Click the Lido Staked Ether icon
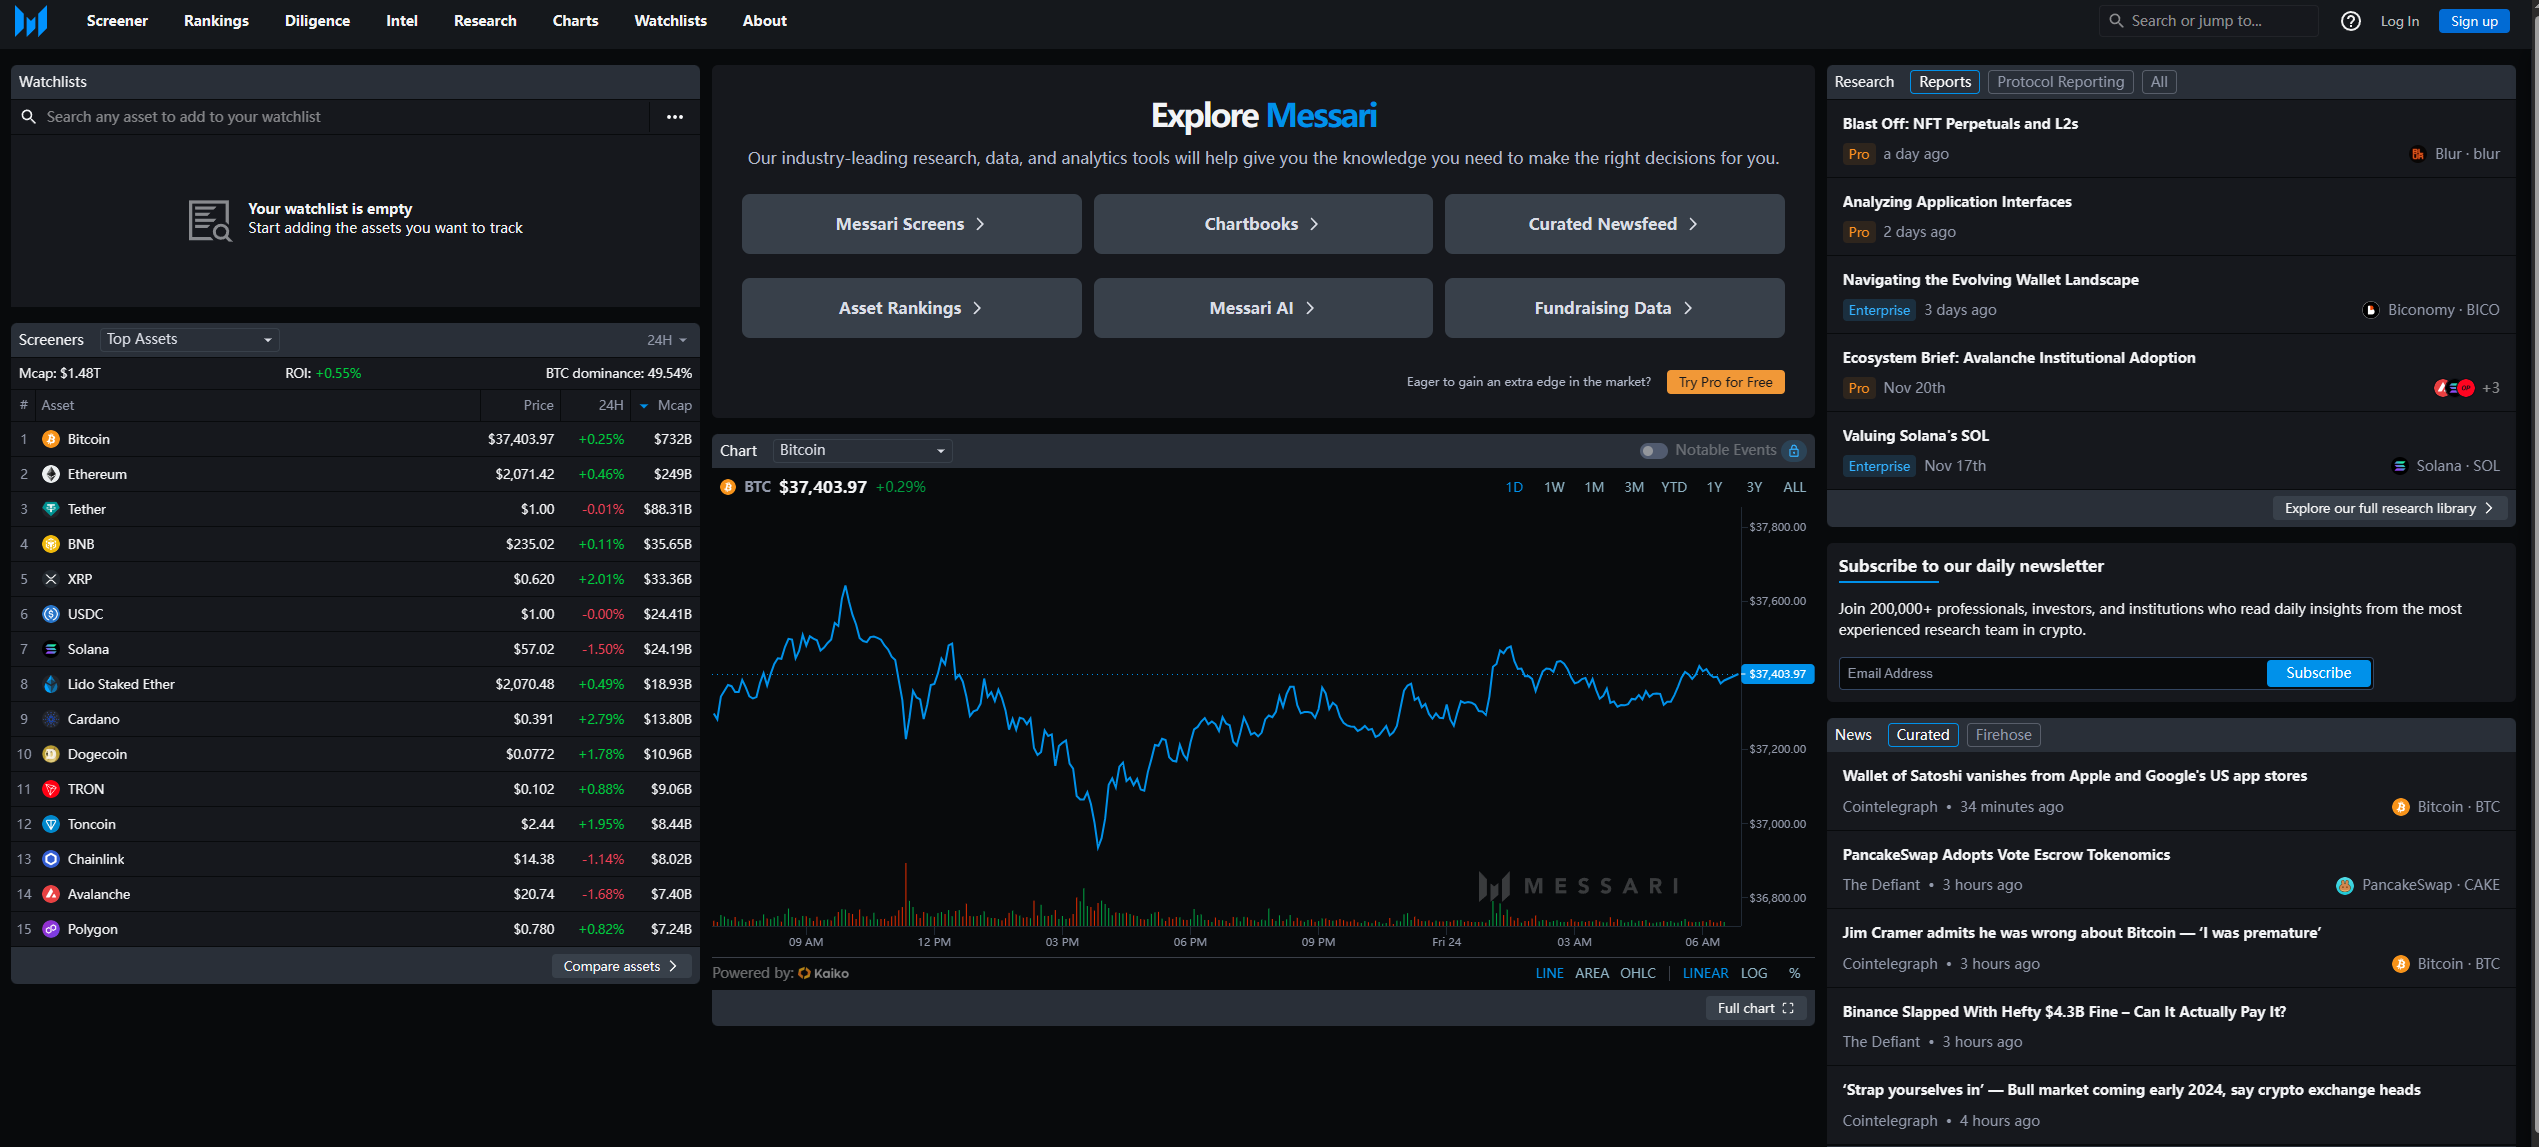The height and width of the screenshot is (1147, 2539). (51, 684)
